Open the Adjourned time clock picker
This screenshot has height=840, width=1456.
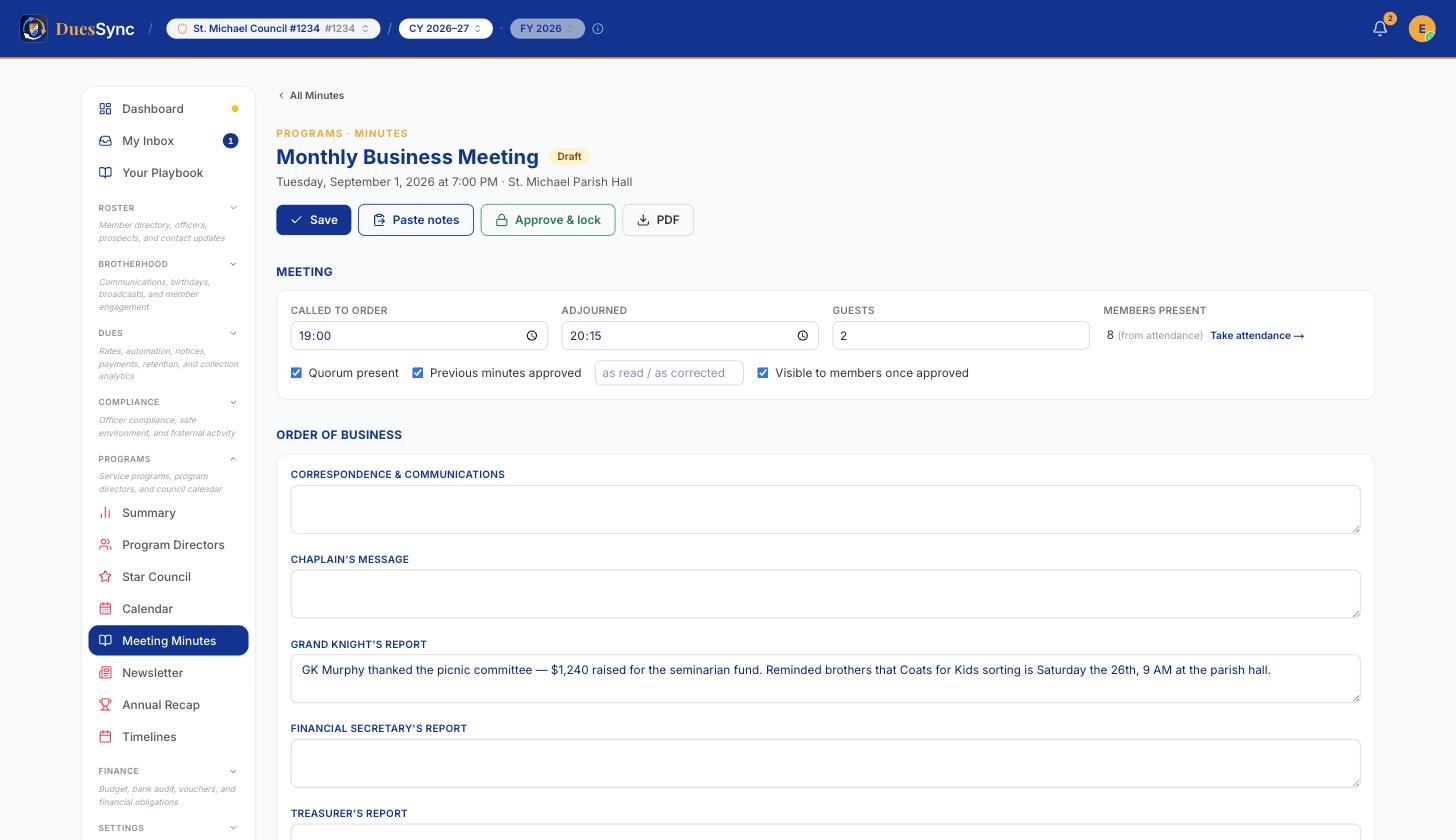coord(803,336)
